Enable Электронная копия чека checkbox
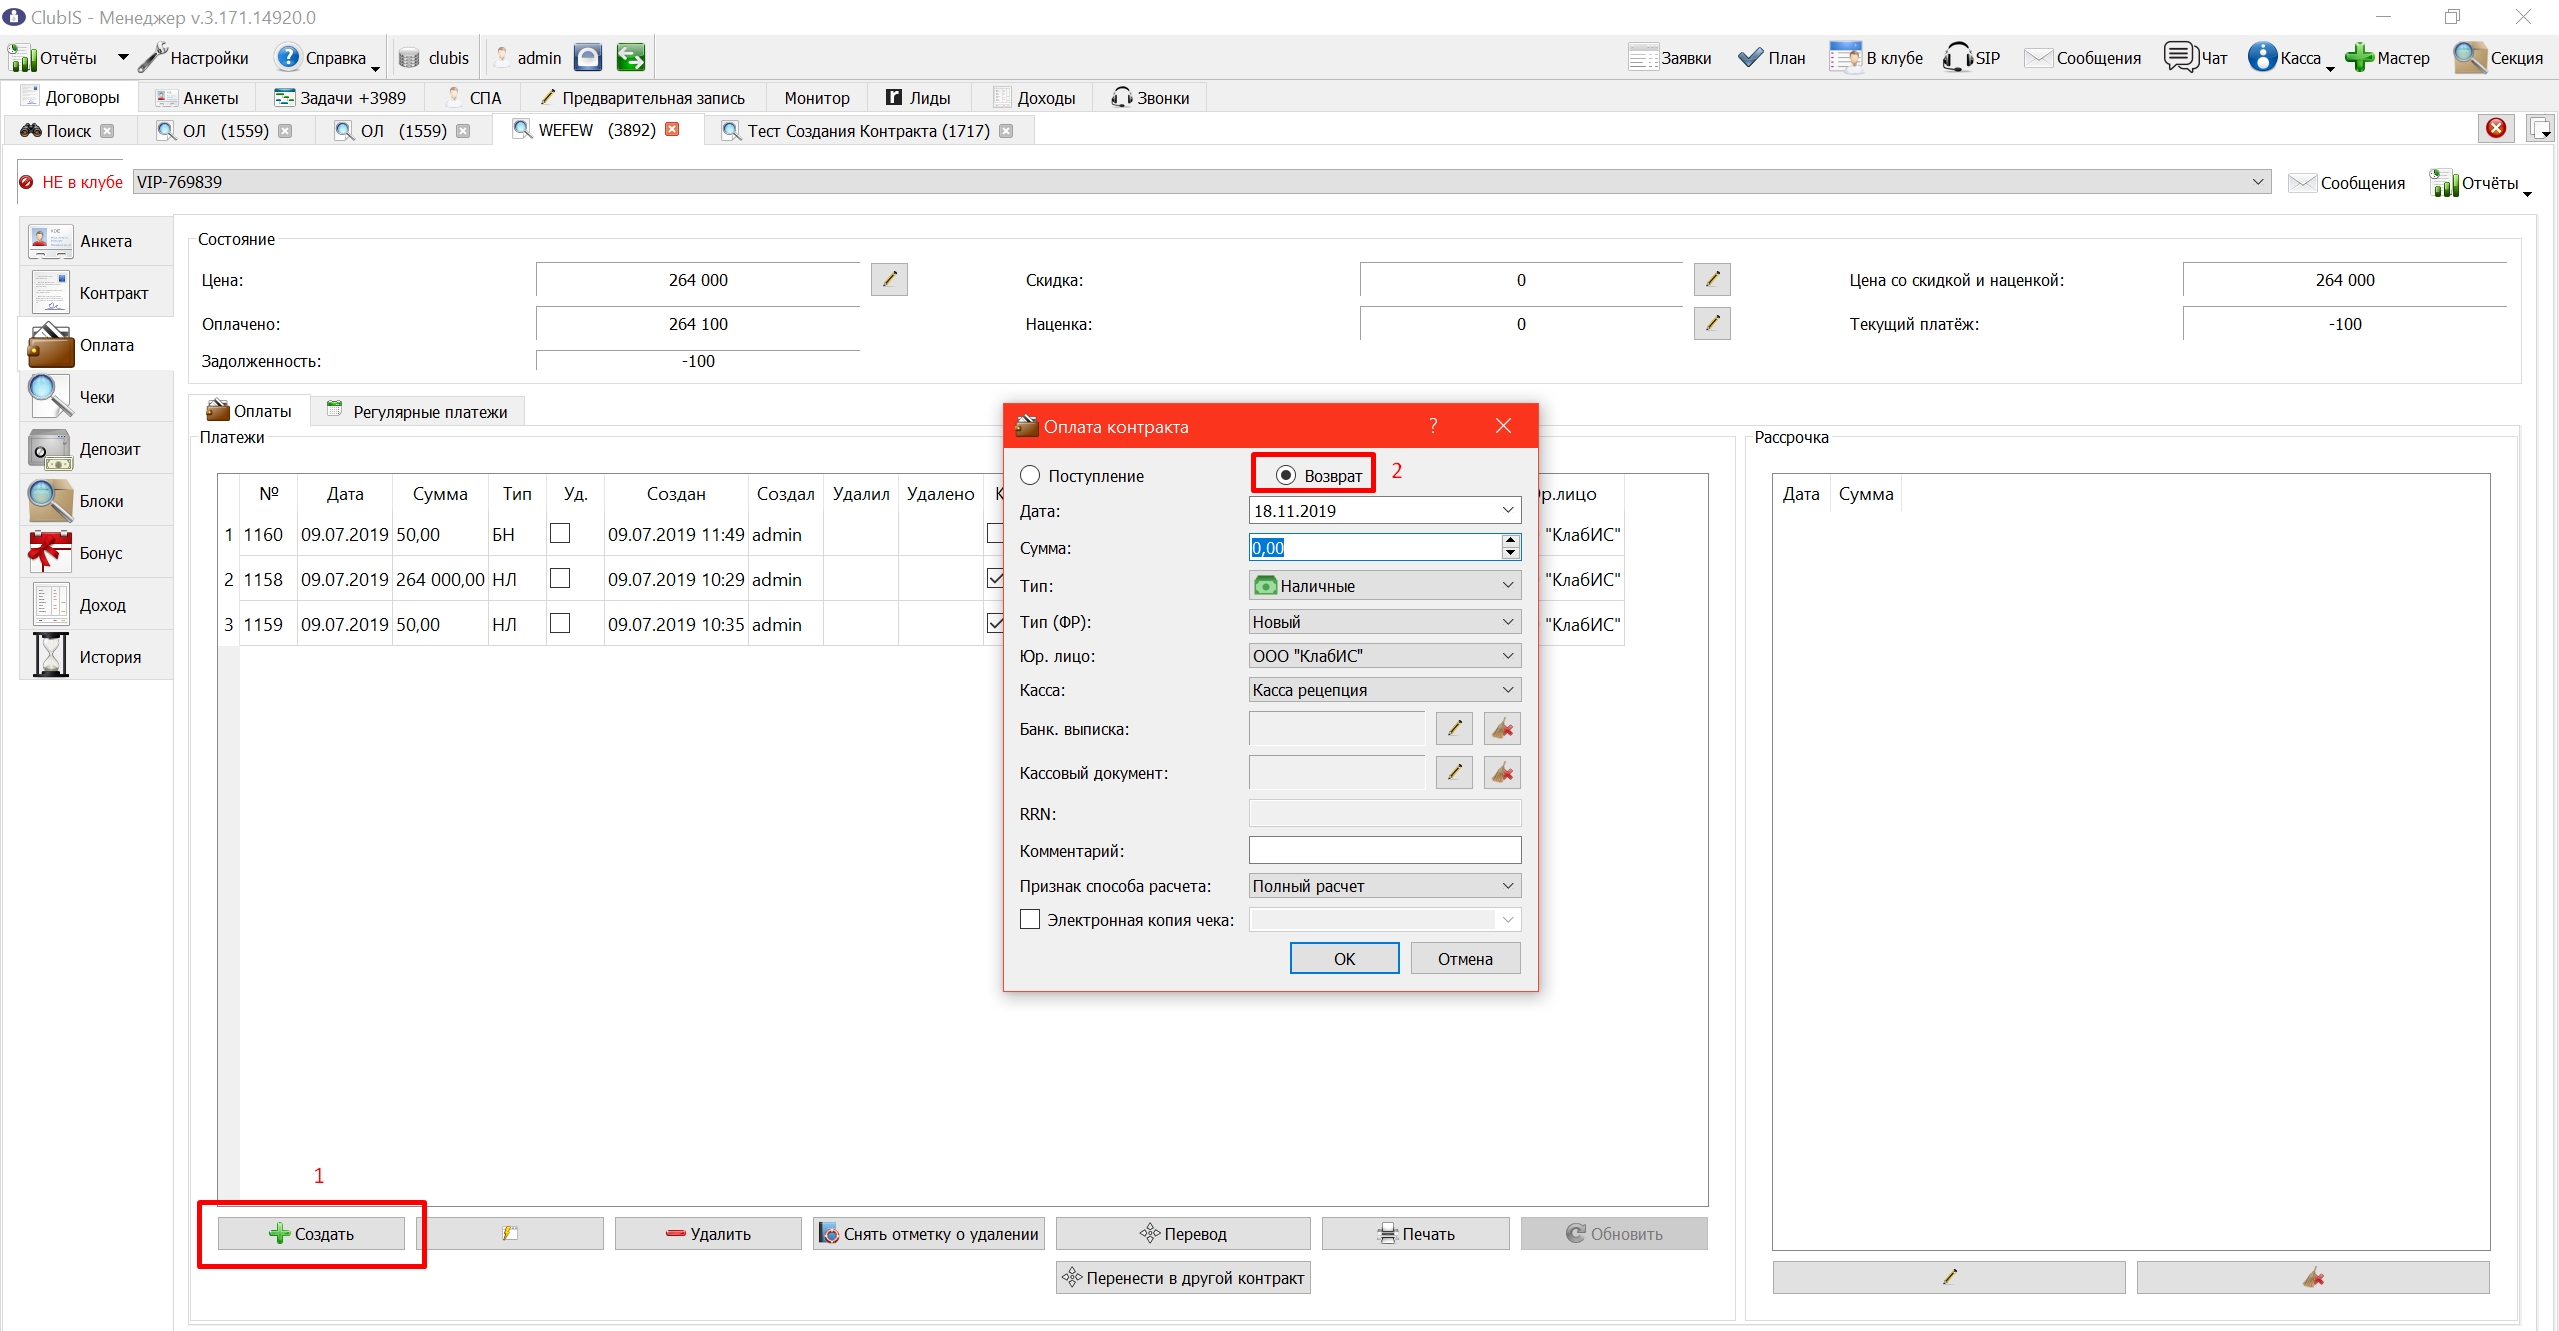2559x1331 pixels. [x=1030, y=919]
